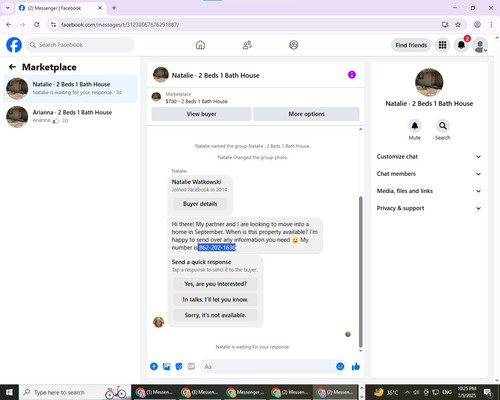Open the tab search dropdown arrow
Viewport: 500px width, 400px height.
coord(8,8)
